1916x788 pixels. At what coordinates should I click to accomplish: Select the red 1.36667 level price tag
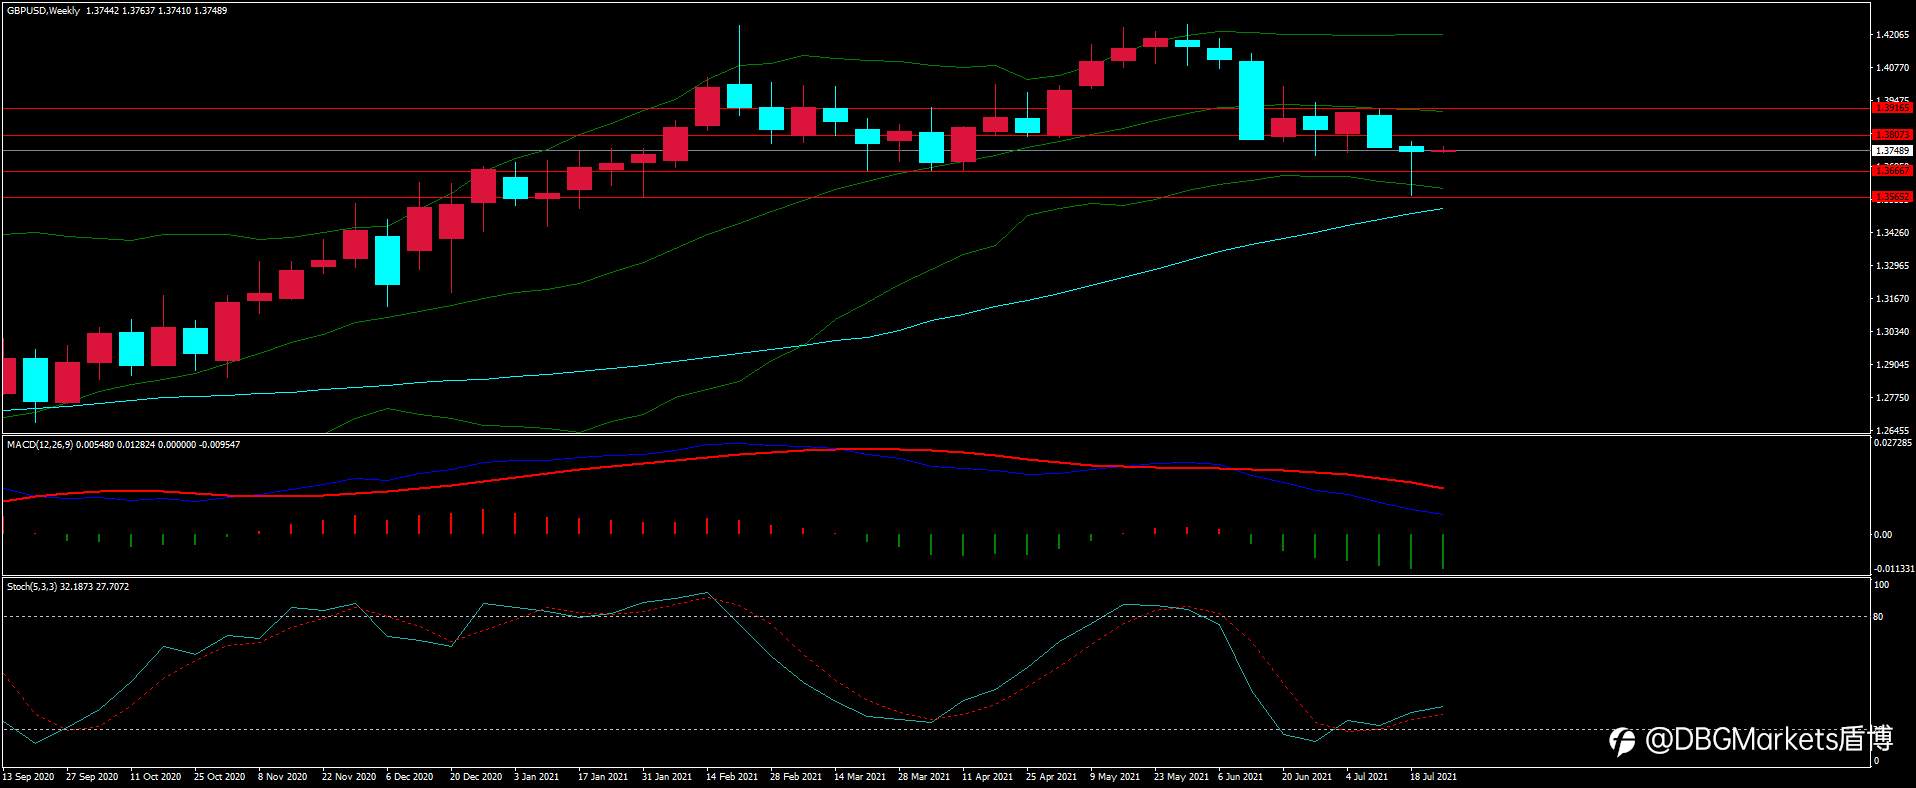pyautogui.click(x=1892, y=171)
